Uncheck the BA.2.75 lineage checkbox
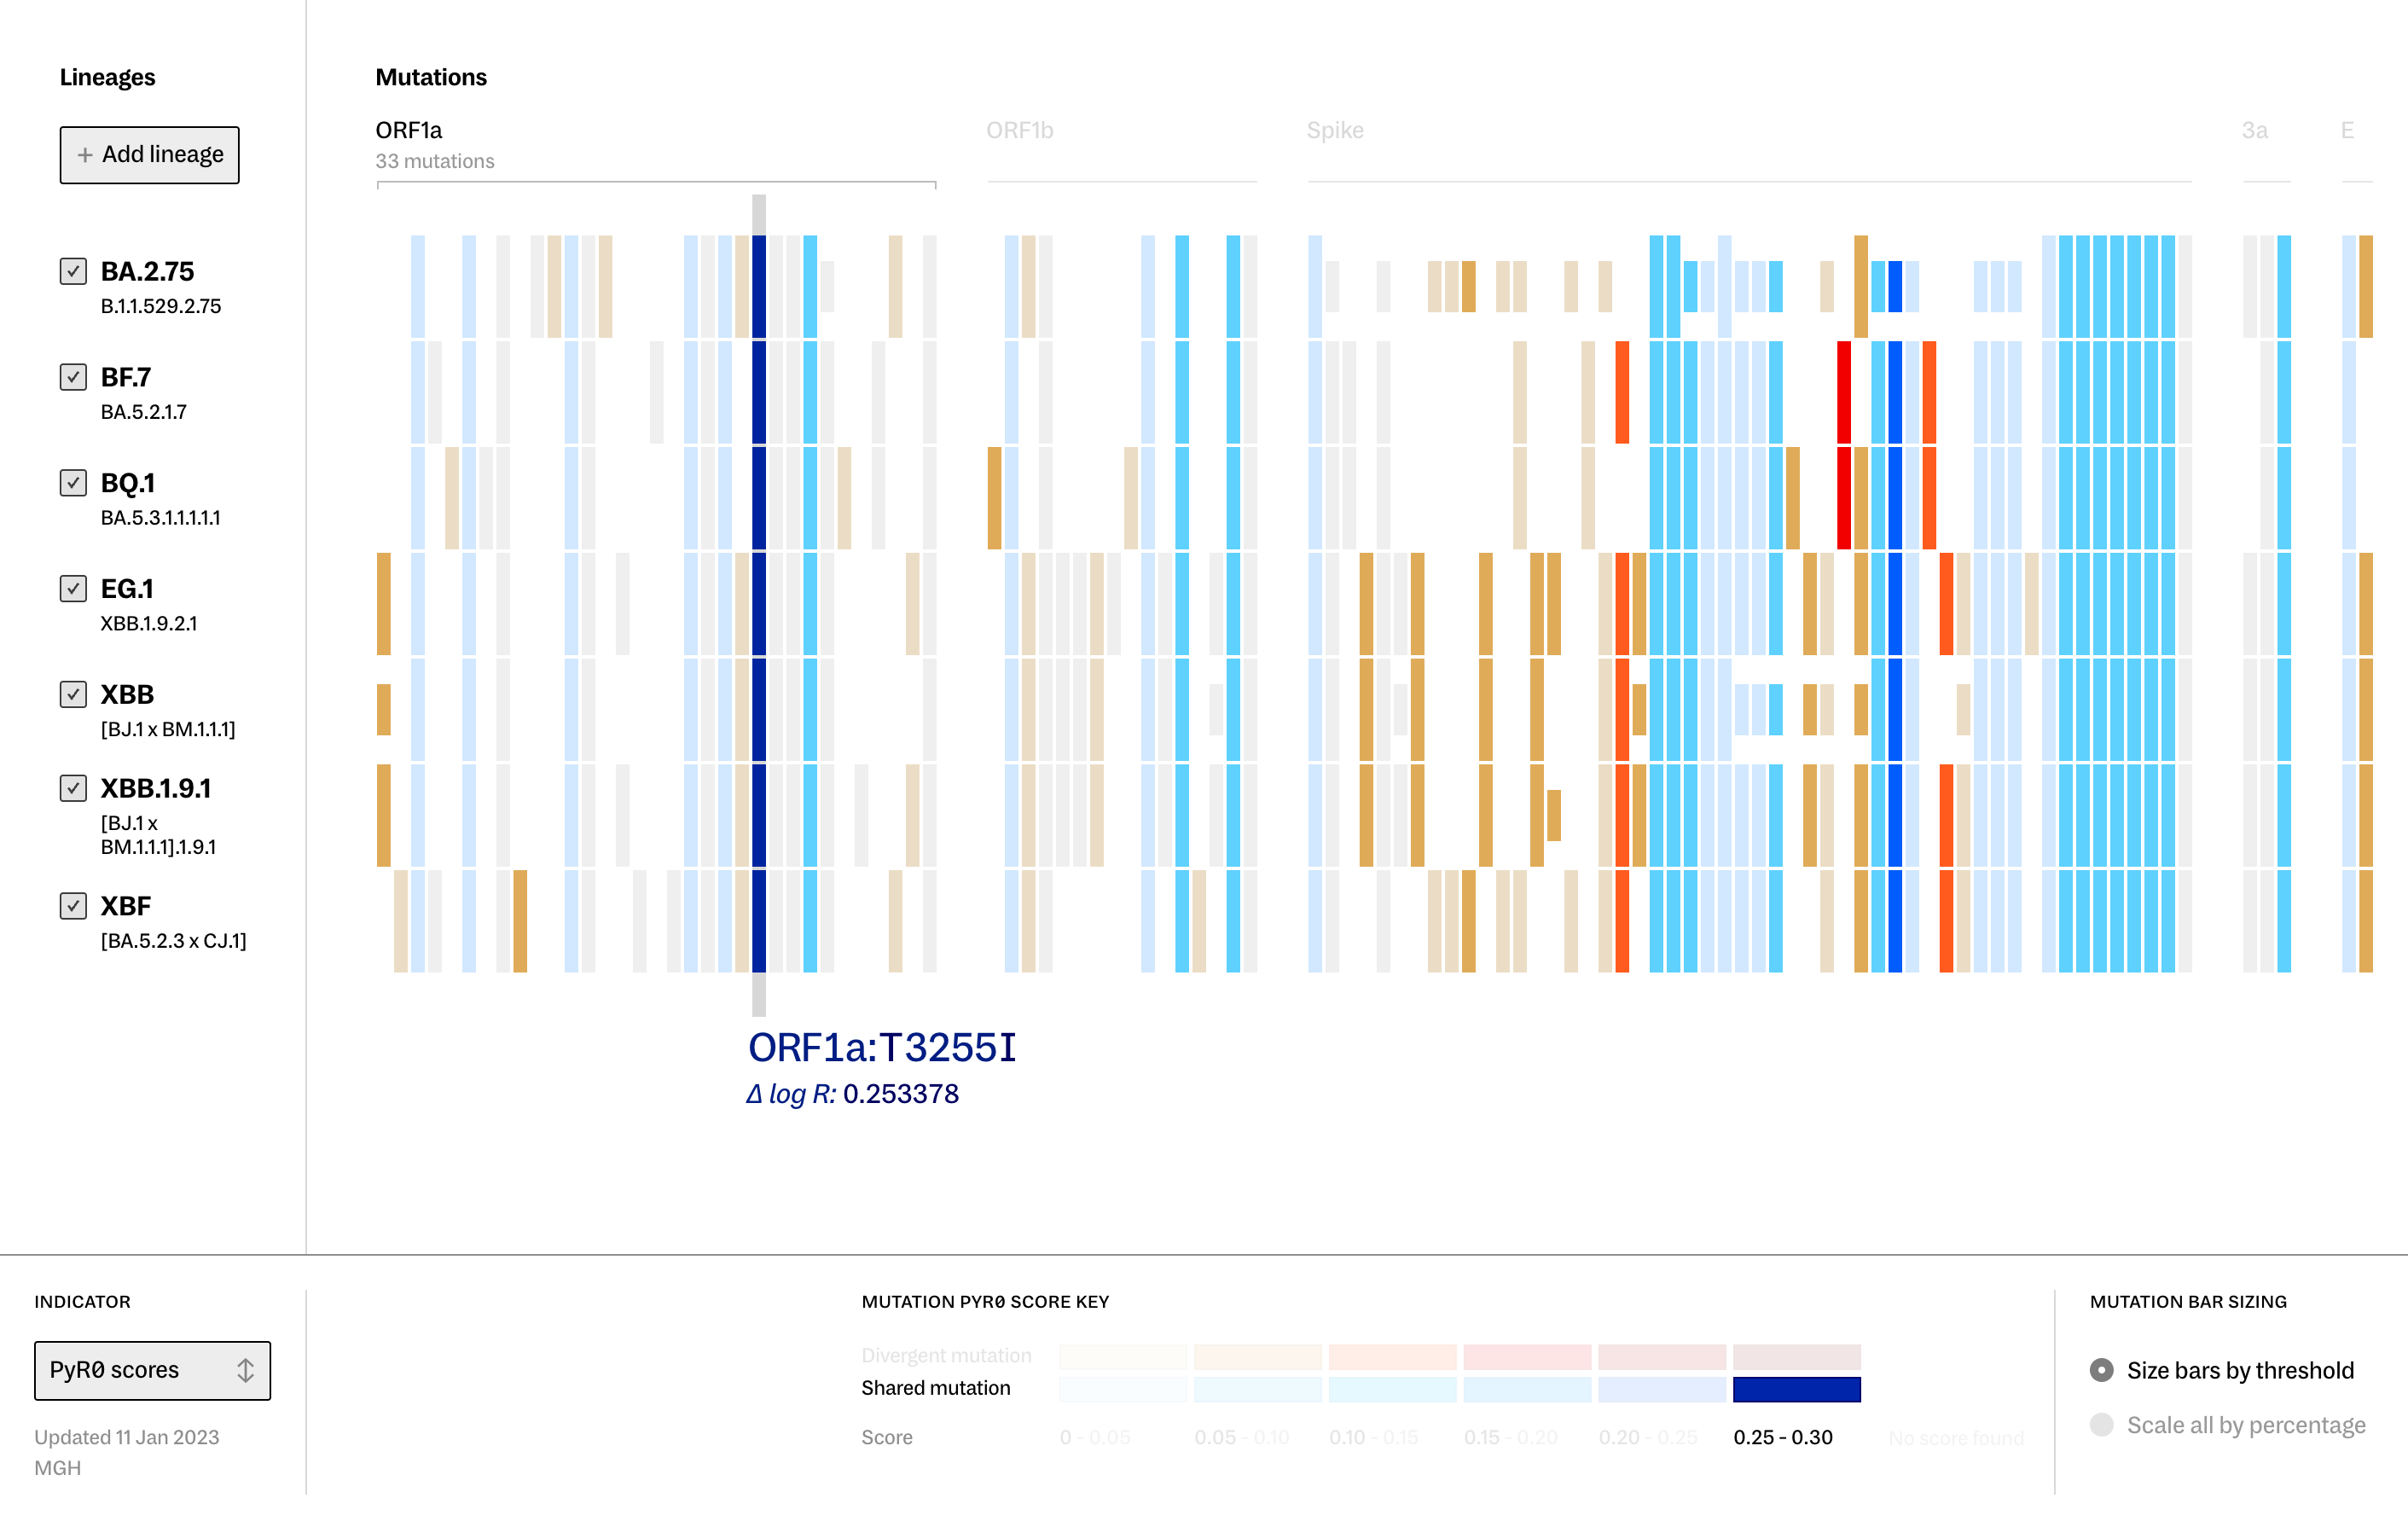2408x1527 pixels. pyautogui.click(x=73, y=272)
